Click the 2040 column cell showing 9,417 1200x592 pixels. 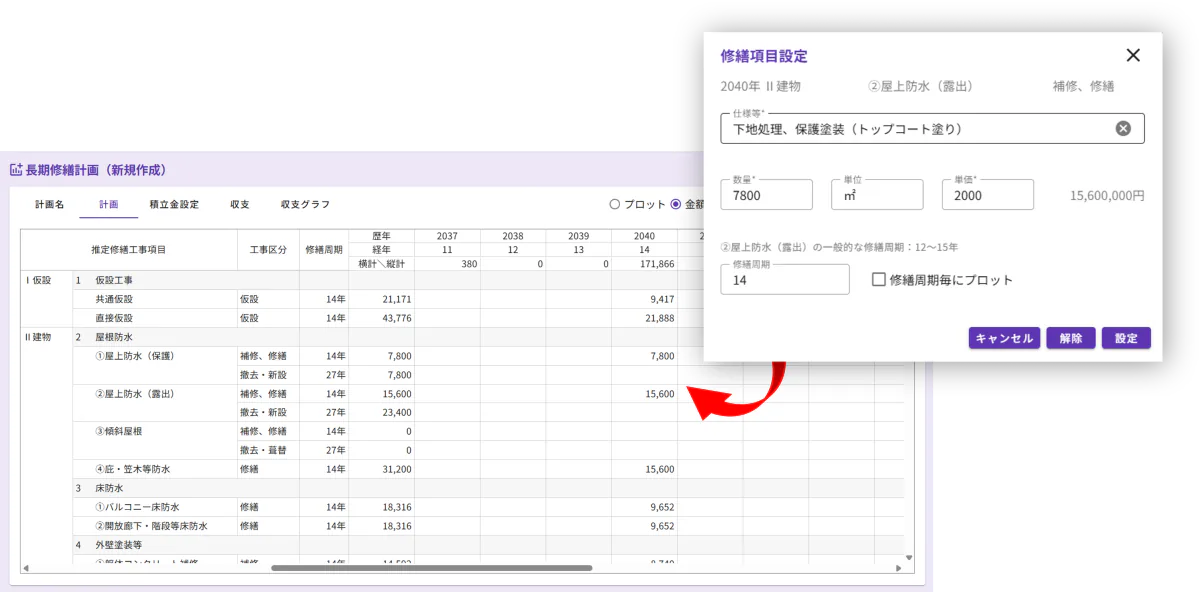tap(644, 299)
